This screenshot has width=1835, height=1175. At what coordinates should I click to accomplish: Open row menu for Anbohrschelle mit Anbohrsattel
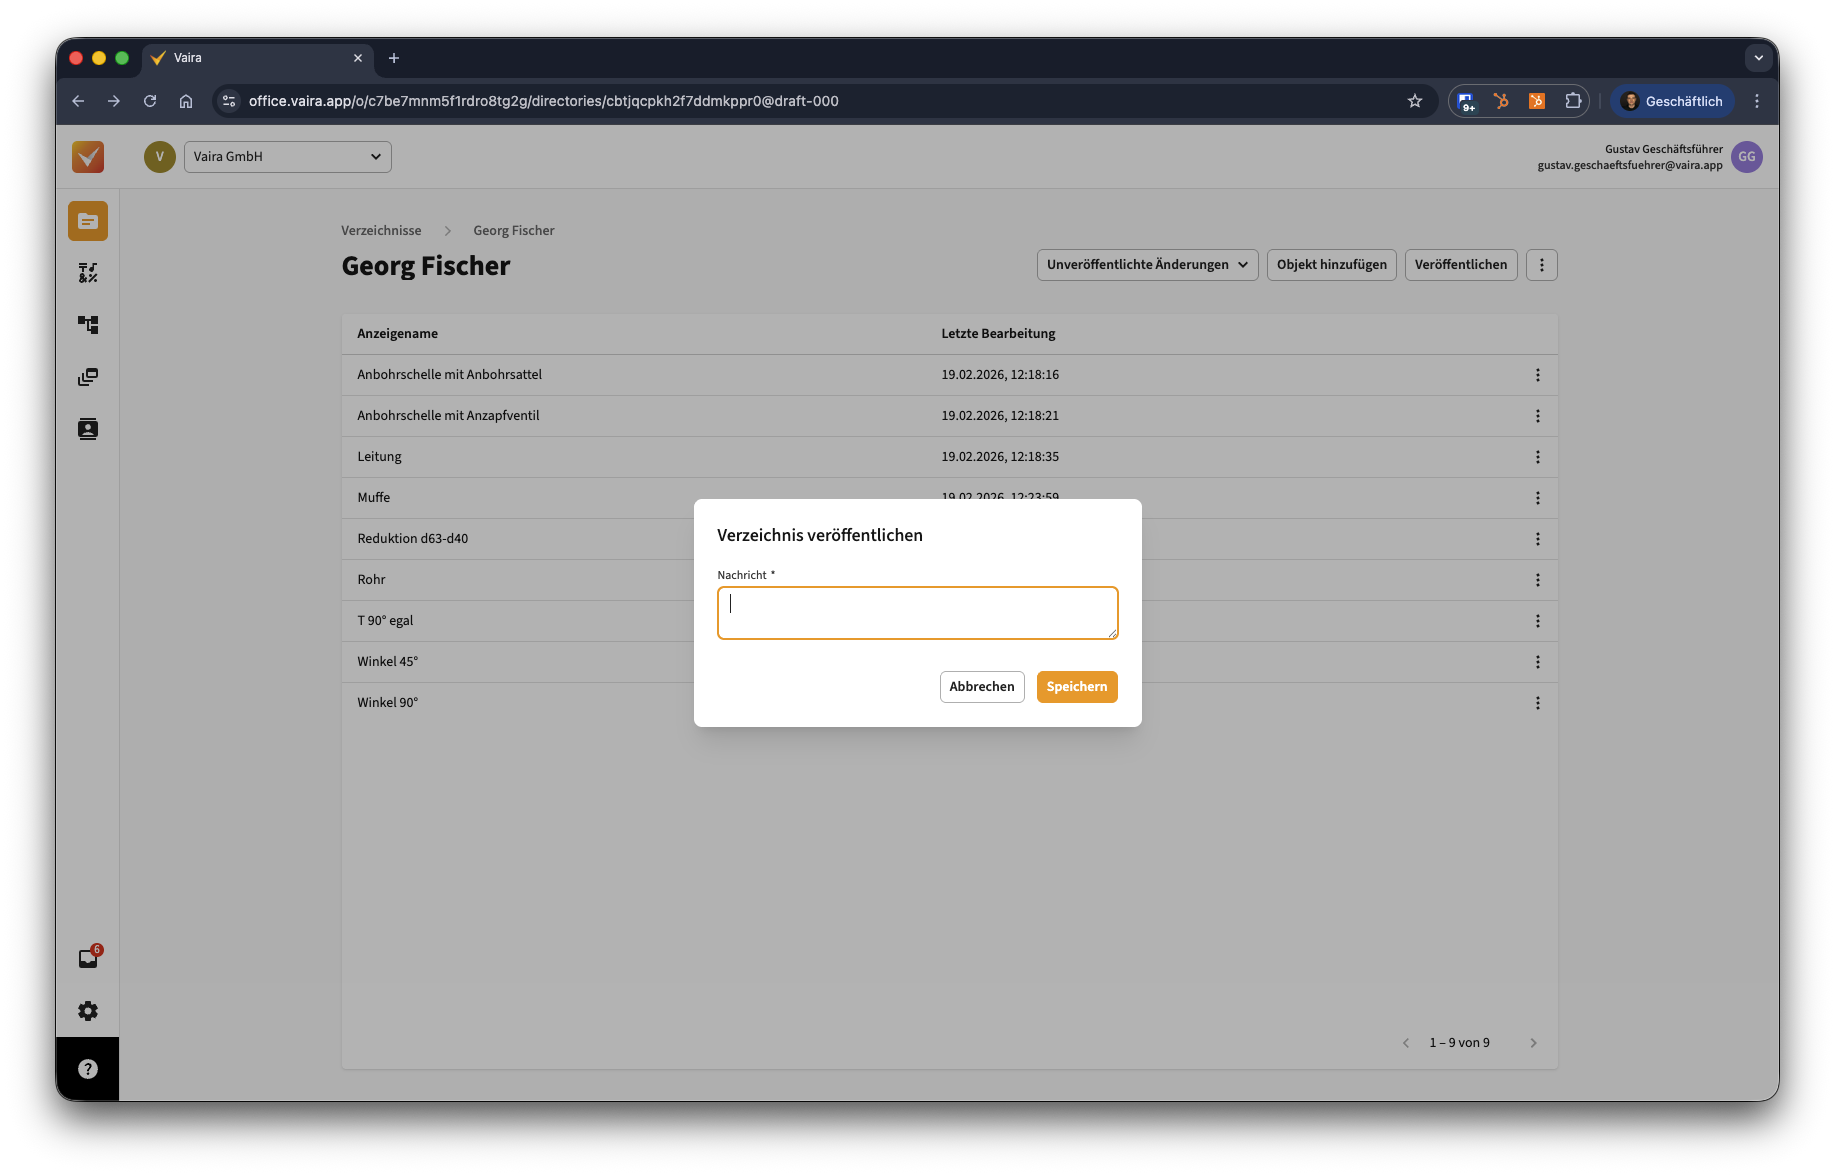[x=1537, y=375]
